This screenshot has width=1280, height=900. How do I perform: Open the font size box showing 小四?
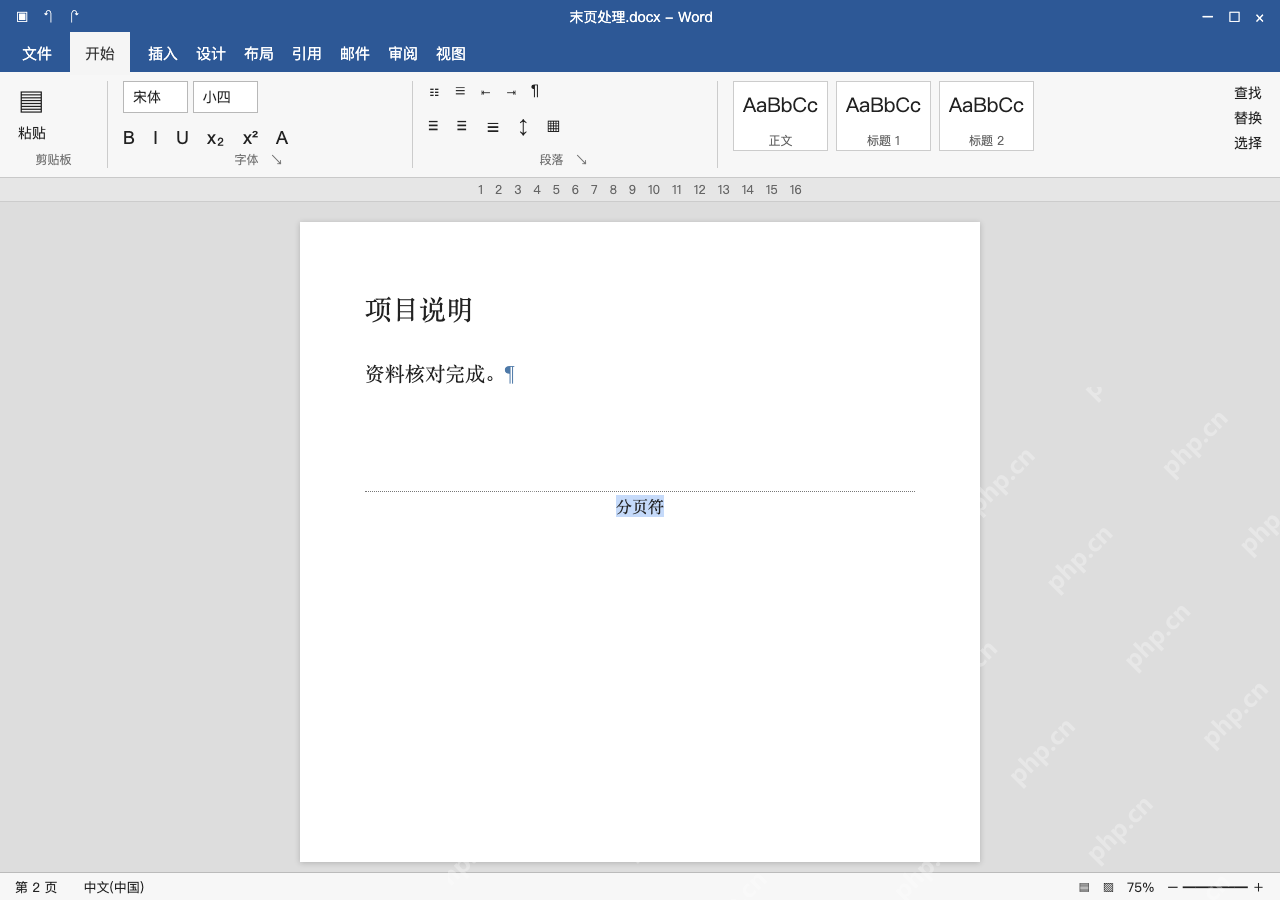coord(225,97)
